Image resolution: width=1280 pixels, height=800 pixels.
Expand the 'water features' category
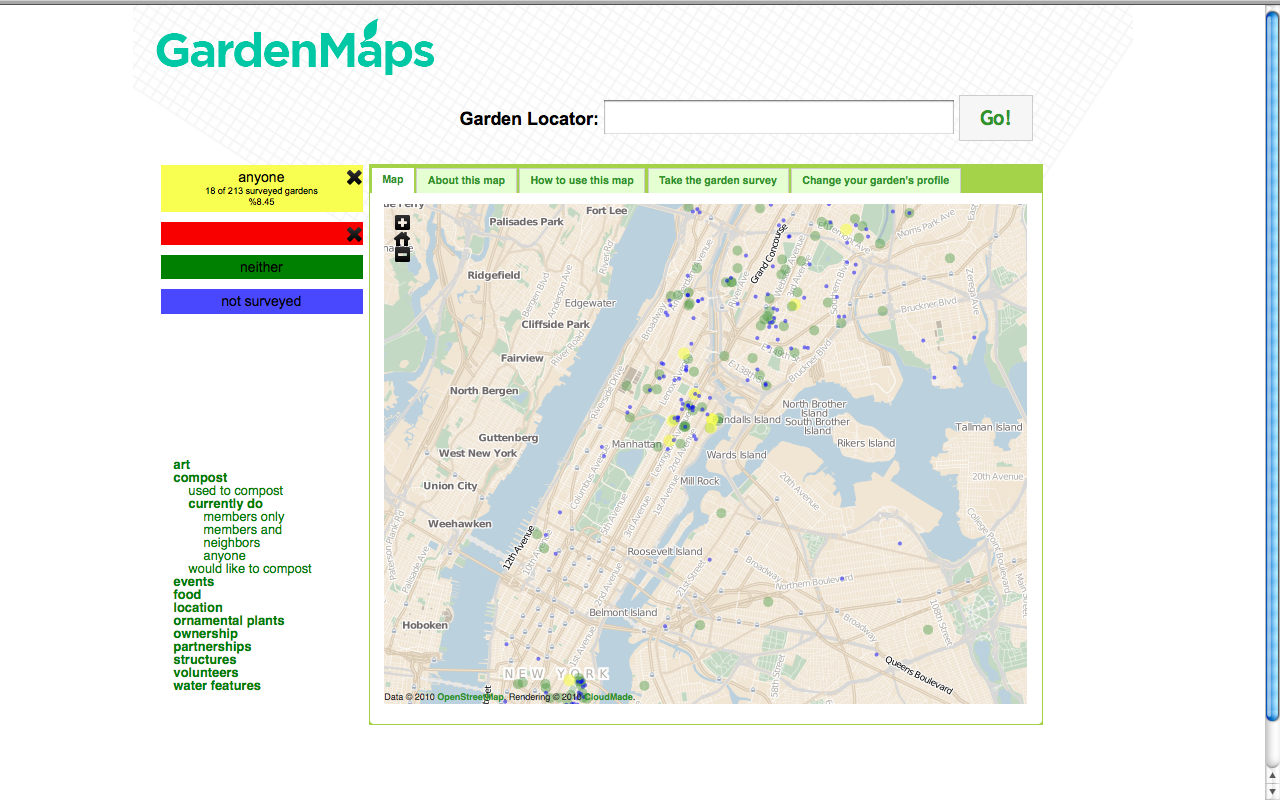point(216,686)
